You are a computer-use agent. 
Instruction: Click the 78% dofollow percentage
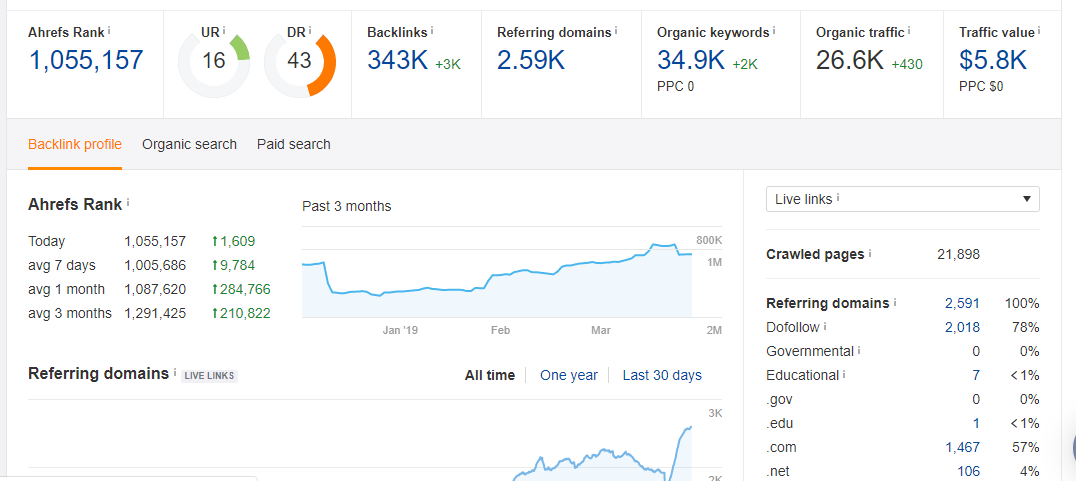tap(1026, 327)
